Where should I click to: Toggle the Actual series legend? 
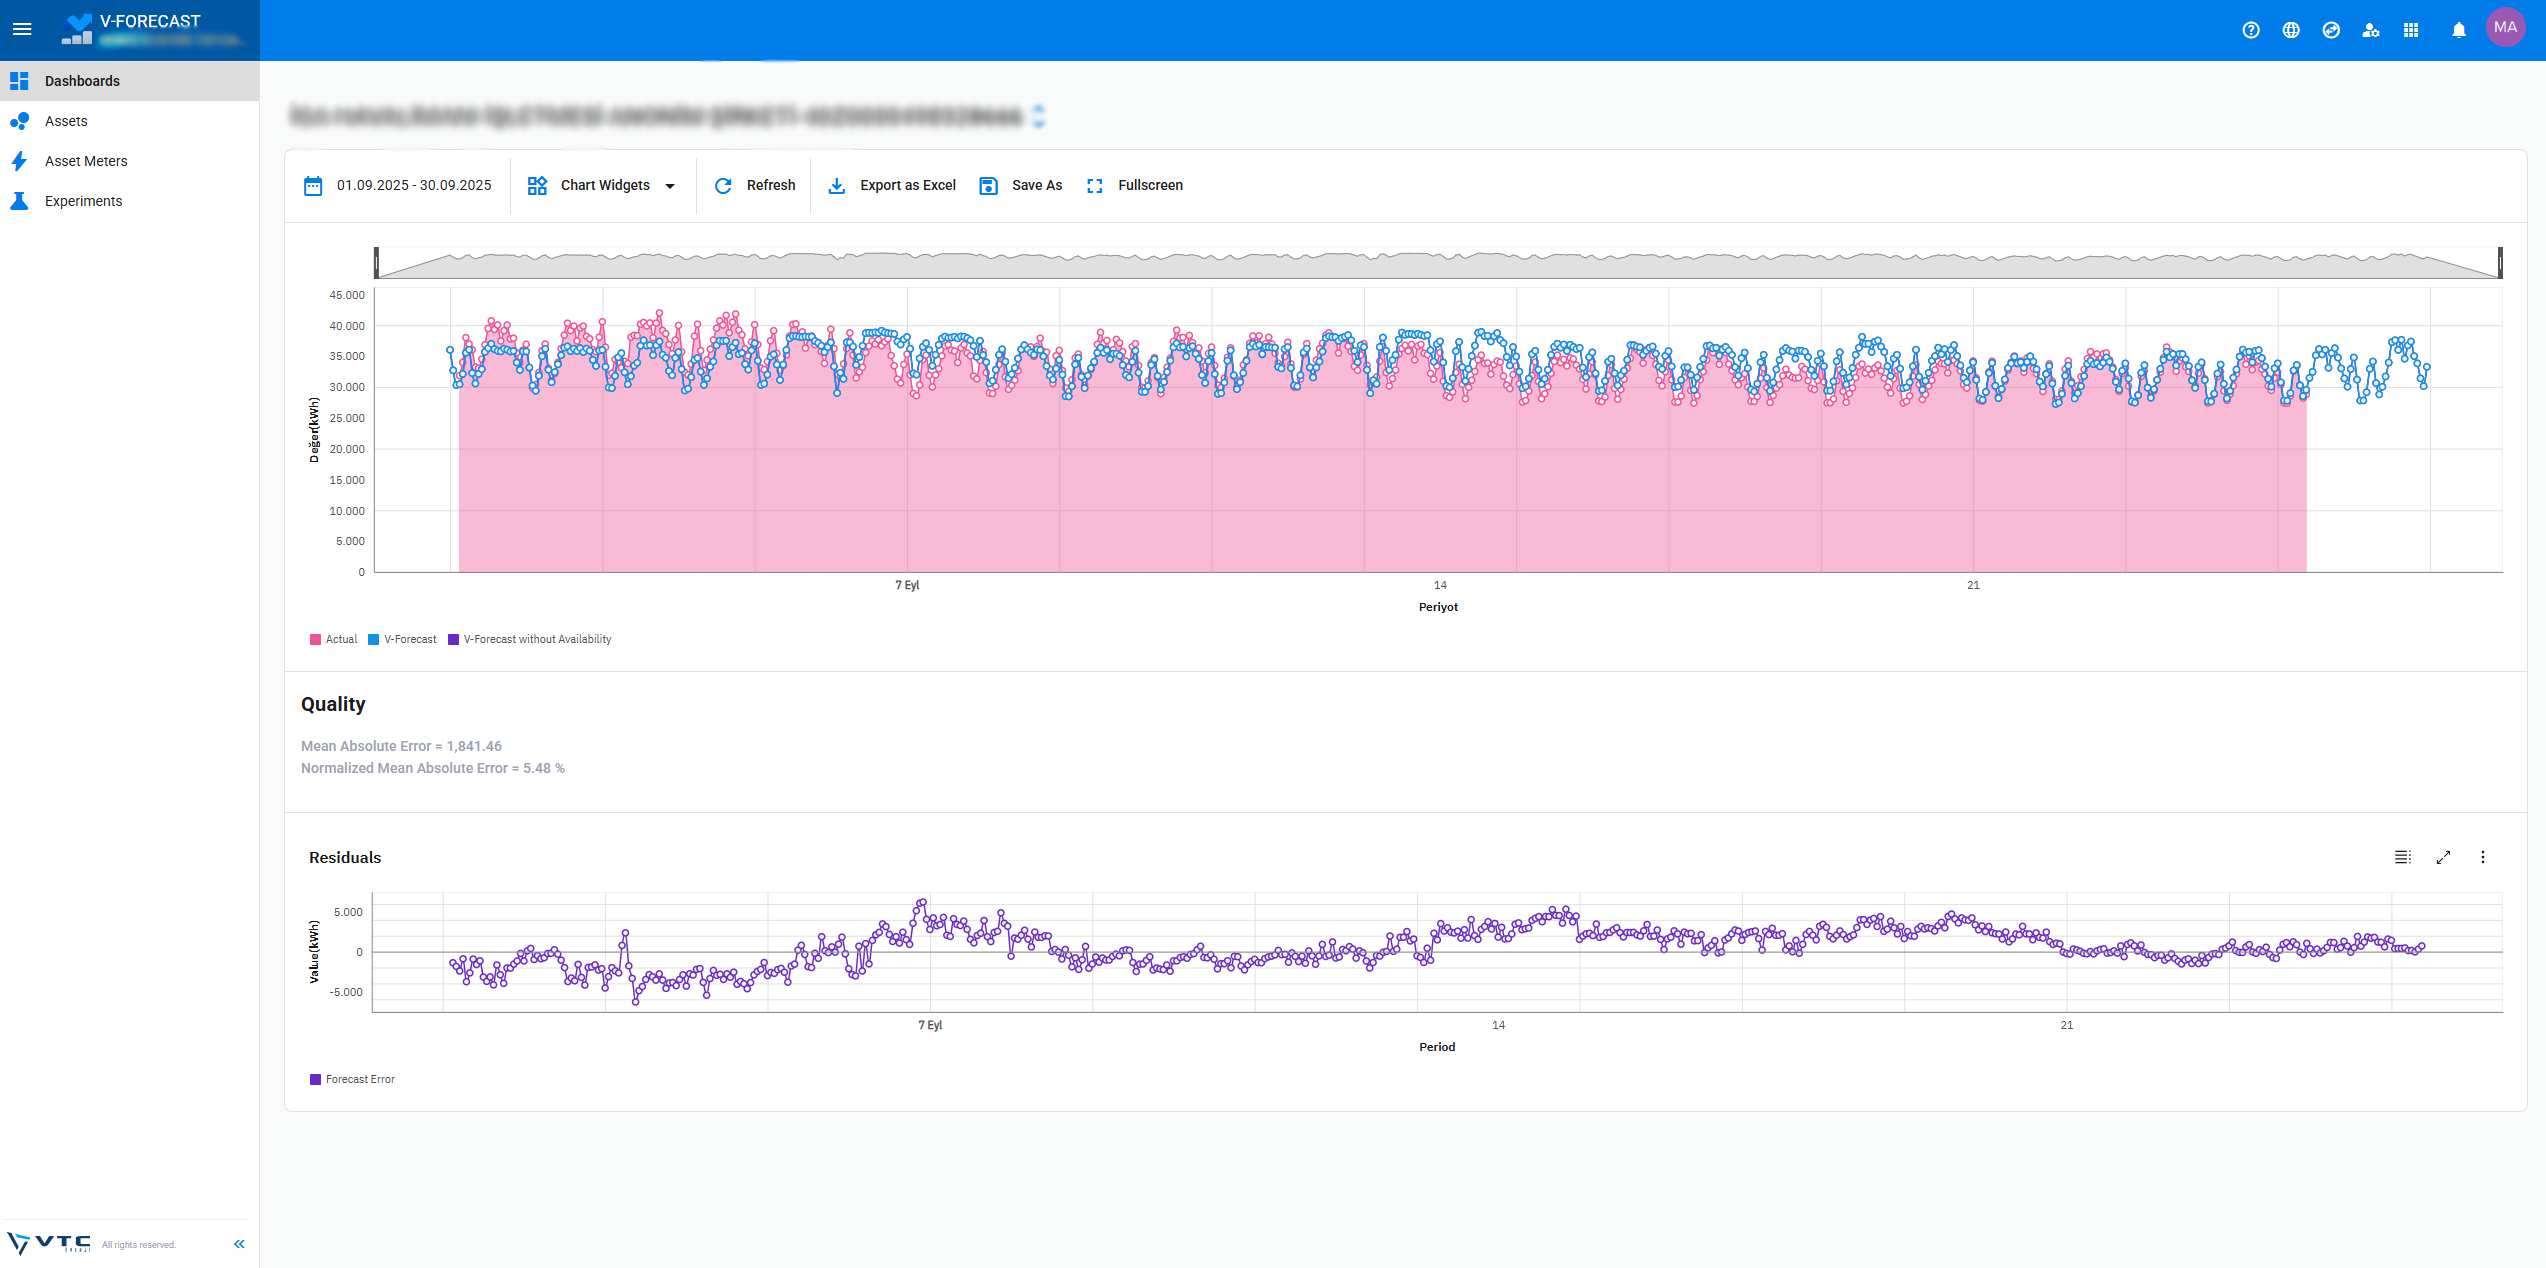tap(334, 639)
